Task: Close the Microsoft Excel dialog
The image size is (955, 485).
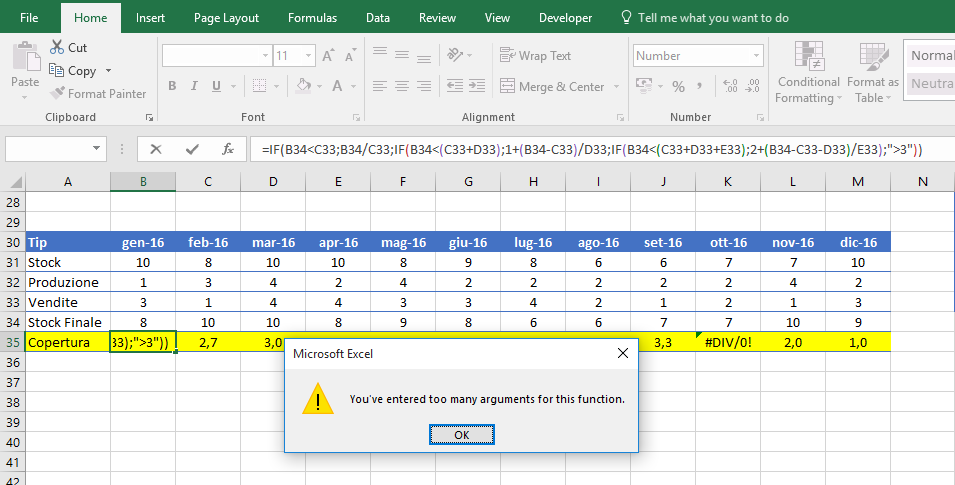Action: 622,353
